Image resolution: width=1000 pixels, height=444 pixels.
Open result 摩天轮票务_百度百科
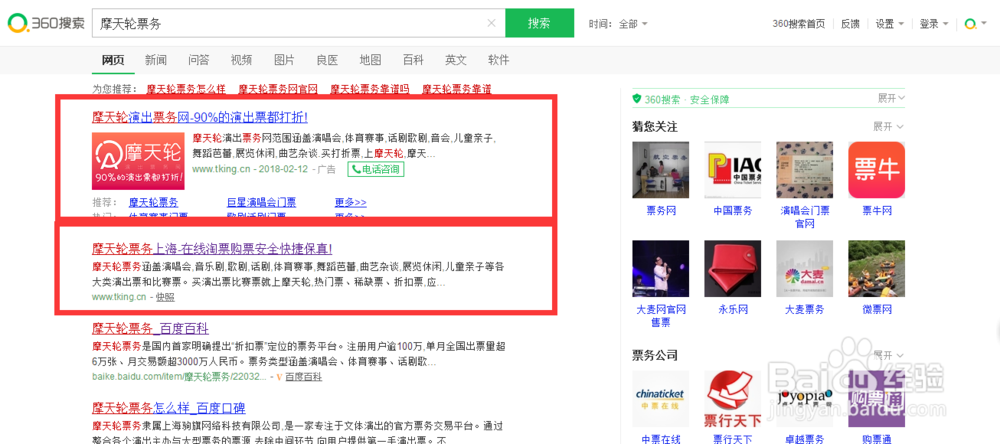tap(151, 329)
